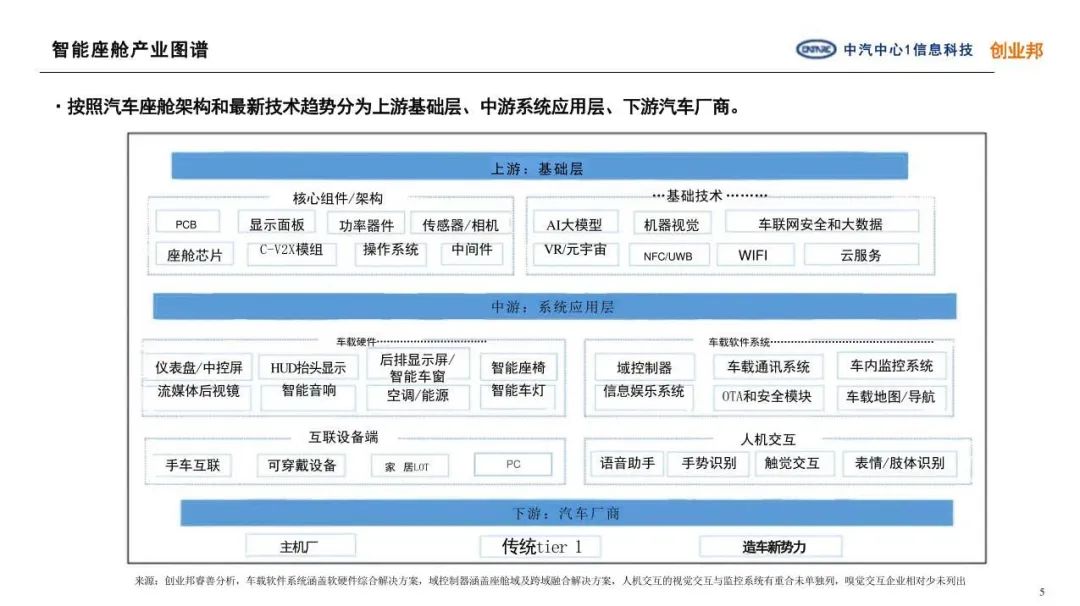The width and height of the screenshot is (1080, 606).
Task: Click the source footnote starting 来源
Action: click(x=550, y=581)
